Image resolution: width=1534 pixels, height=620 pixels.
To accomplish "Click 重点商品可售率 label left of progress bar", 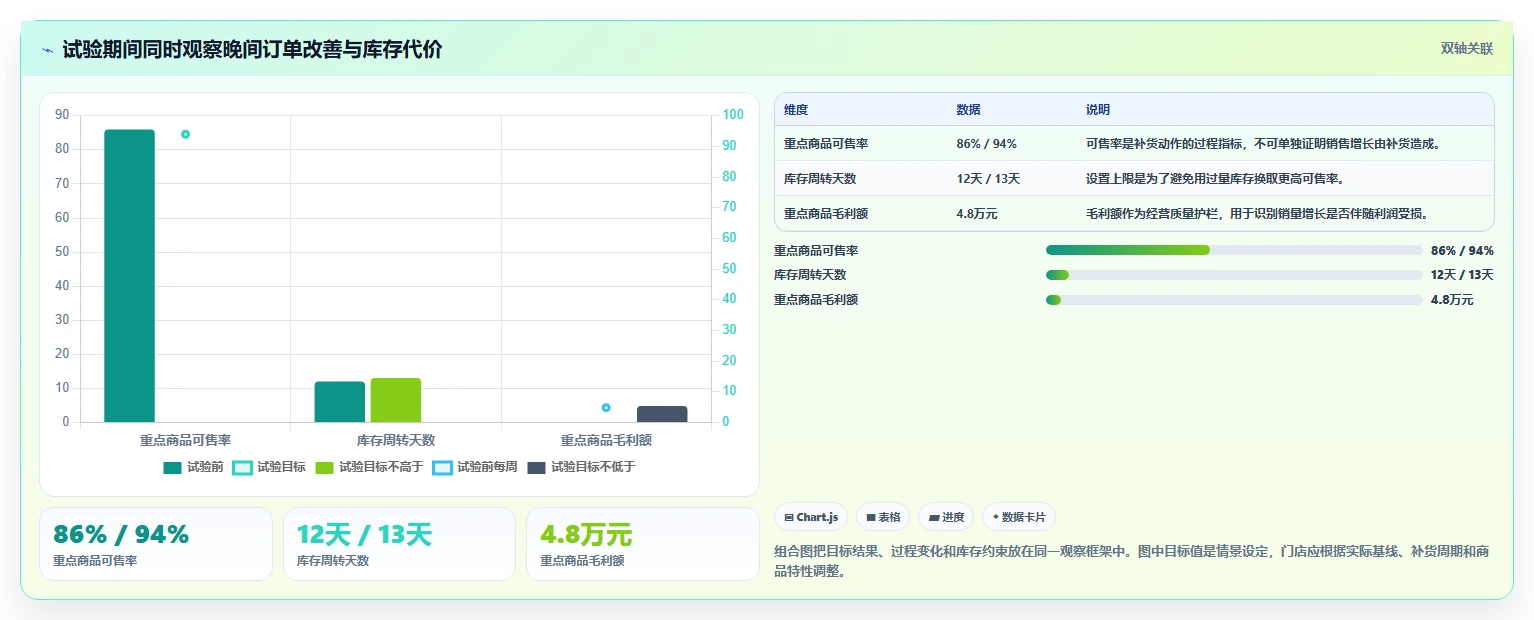I will click(816, 250).
